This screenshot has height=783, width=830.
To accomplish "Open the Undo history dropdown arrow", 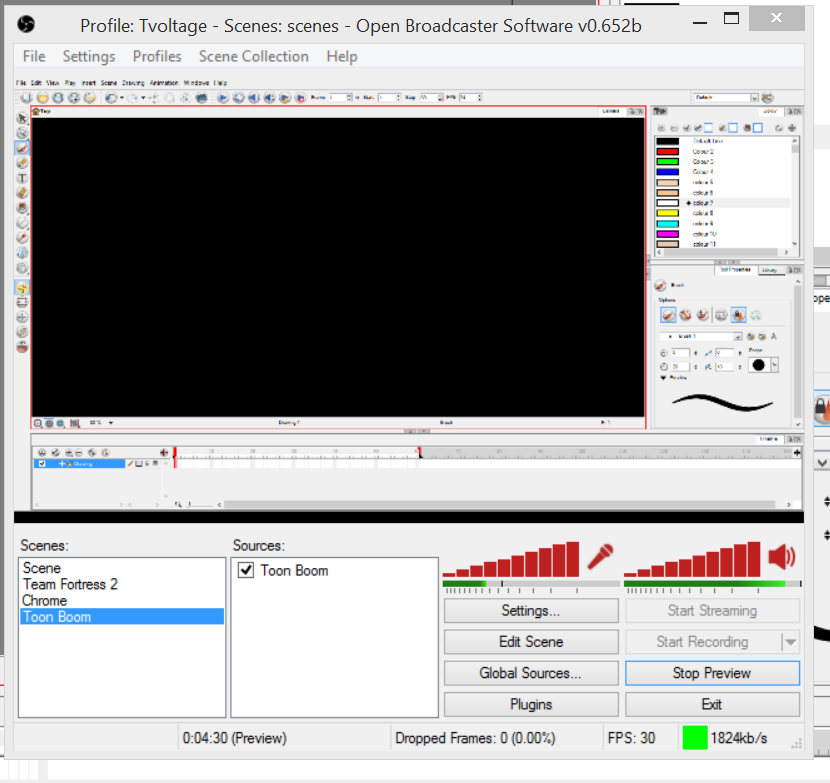I will (x=122, y=97).
